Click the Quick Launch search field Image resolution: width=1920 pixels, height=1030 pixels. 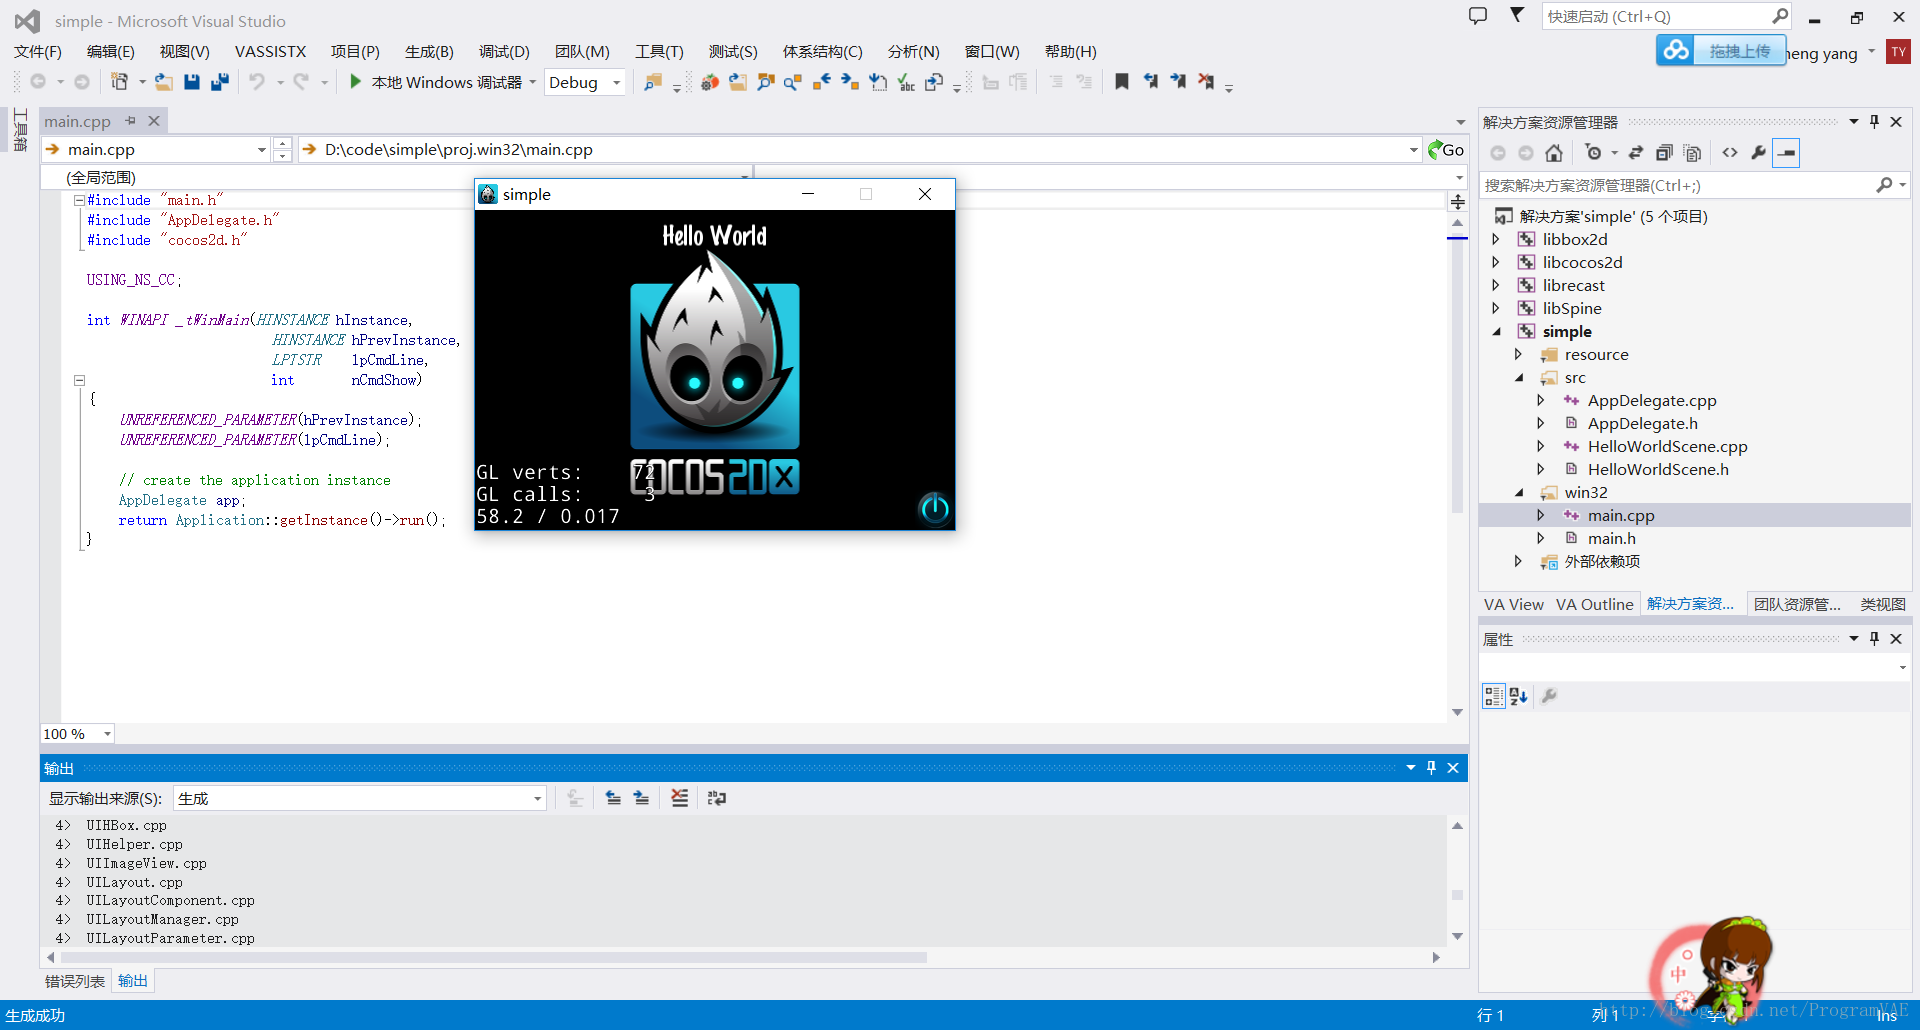(x=1667, y=16)
